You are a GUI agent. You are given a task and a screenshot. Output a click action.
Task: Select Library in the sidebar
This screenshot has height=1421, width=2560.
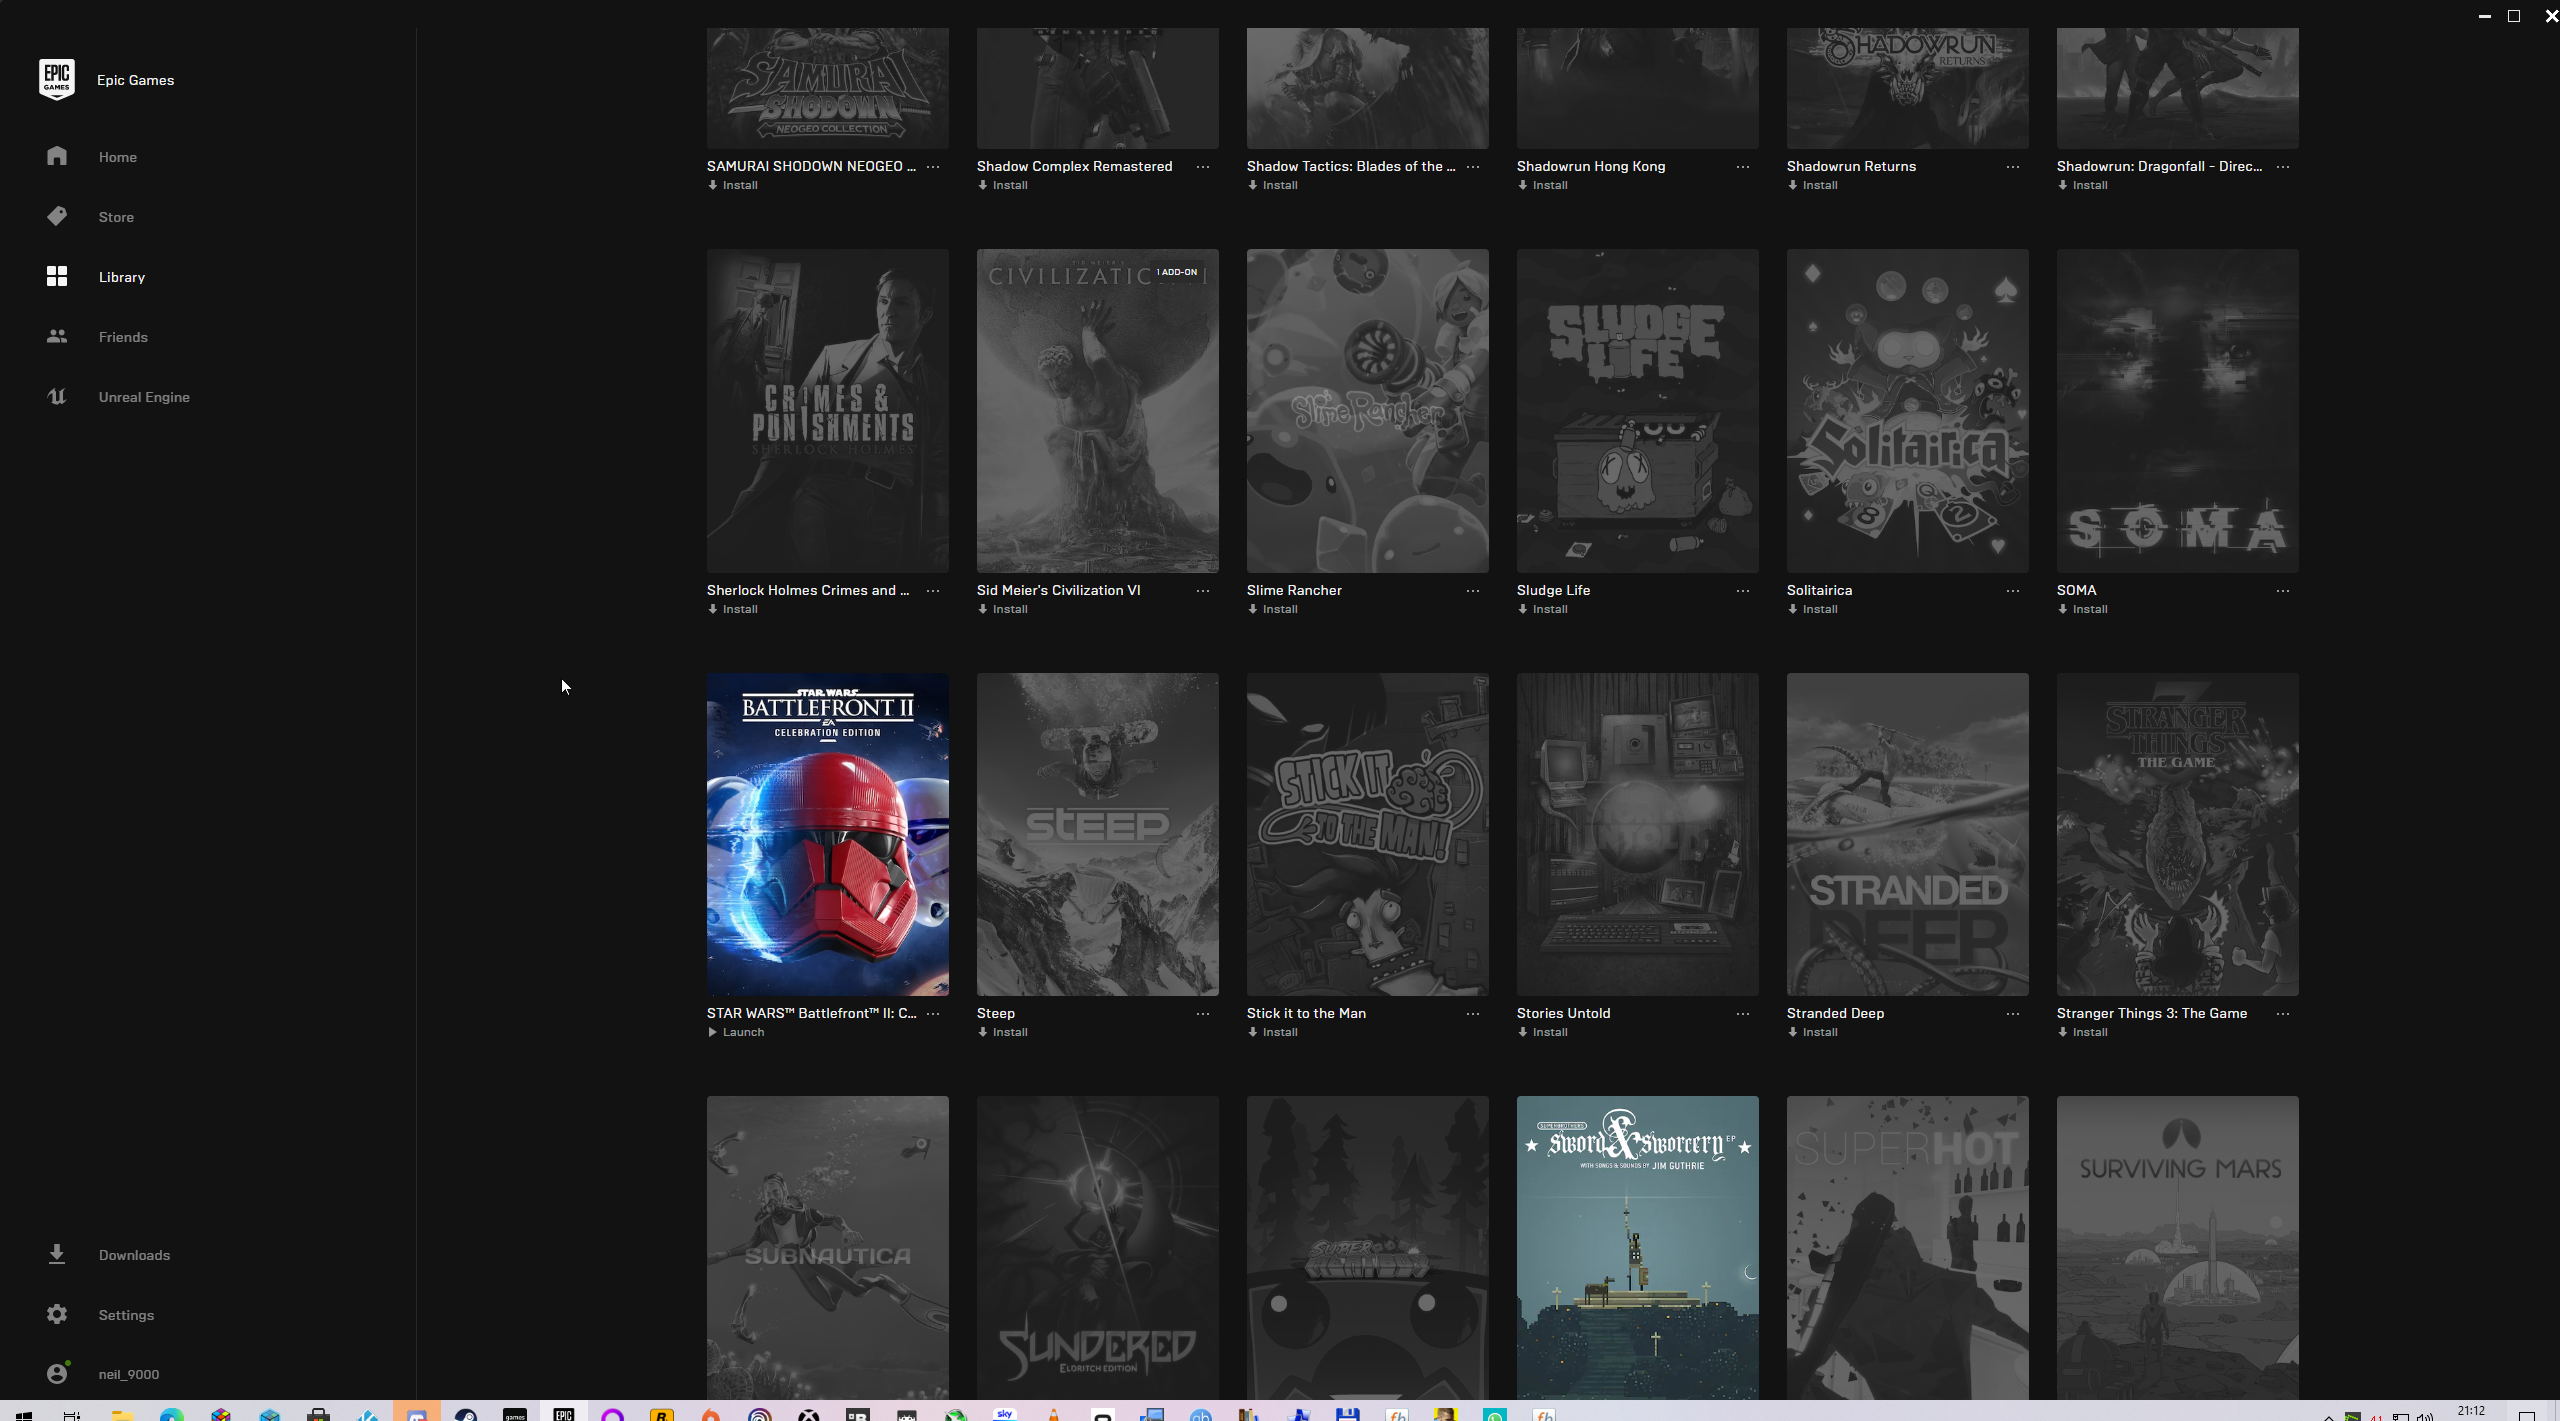pos(121,277)
